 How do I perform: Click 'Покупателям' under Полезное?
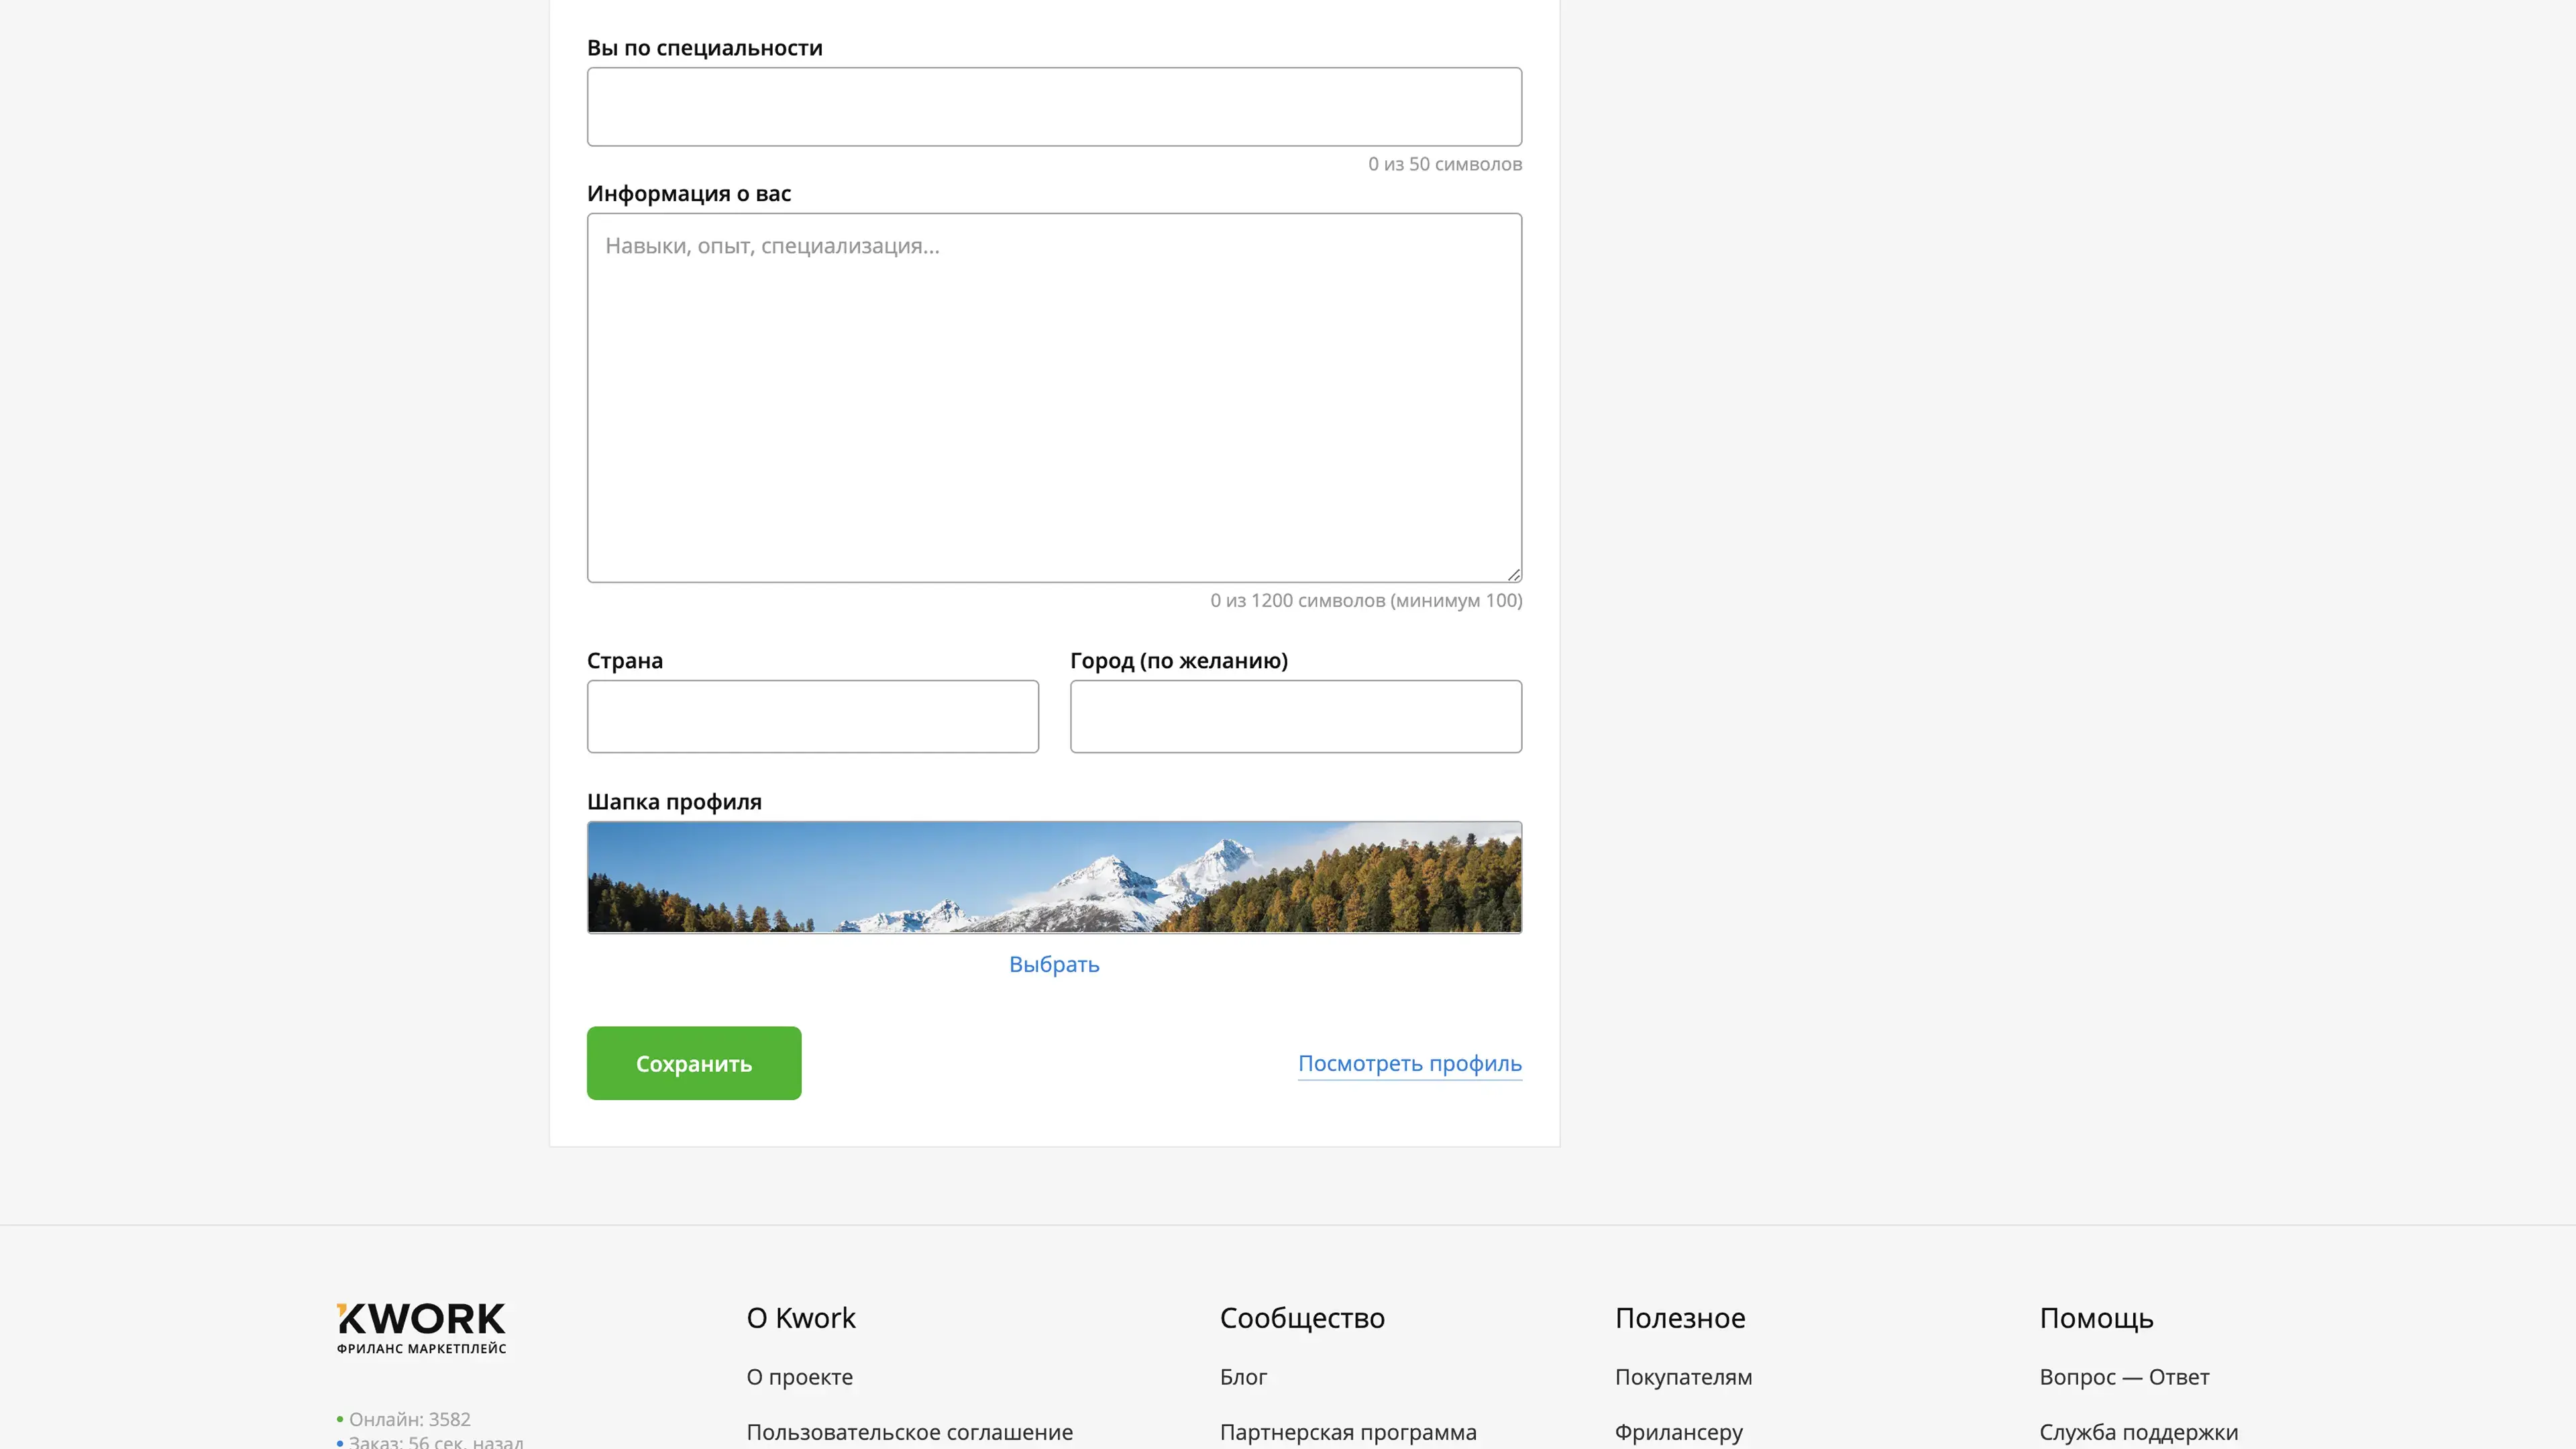(1683, 1377)
